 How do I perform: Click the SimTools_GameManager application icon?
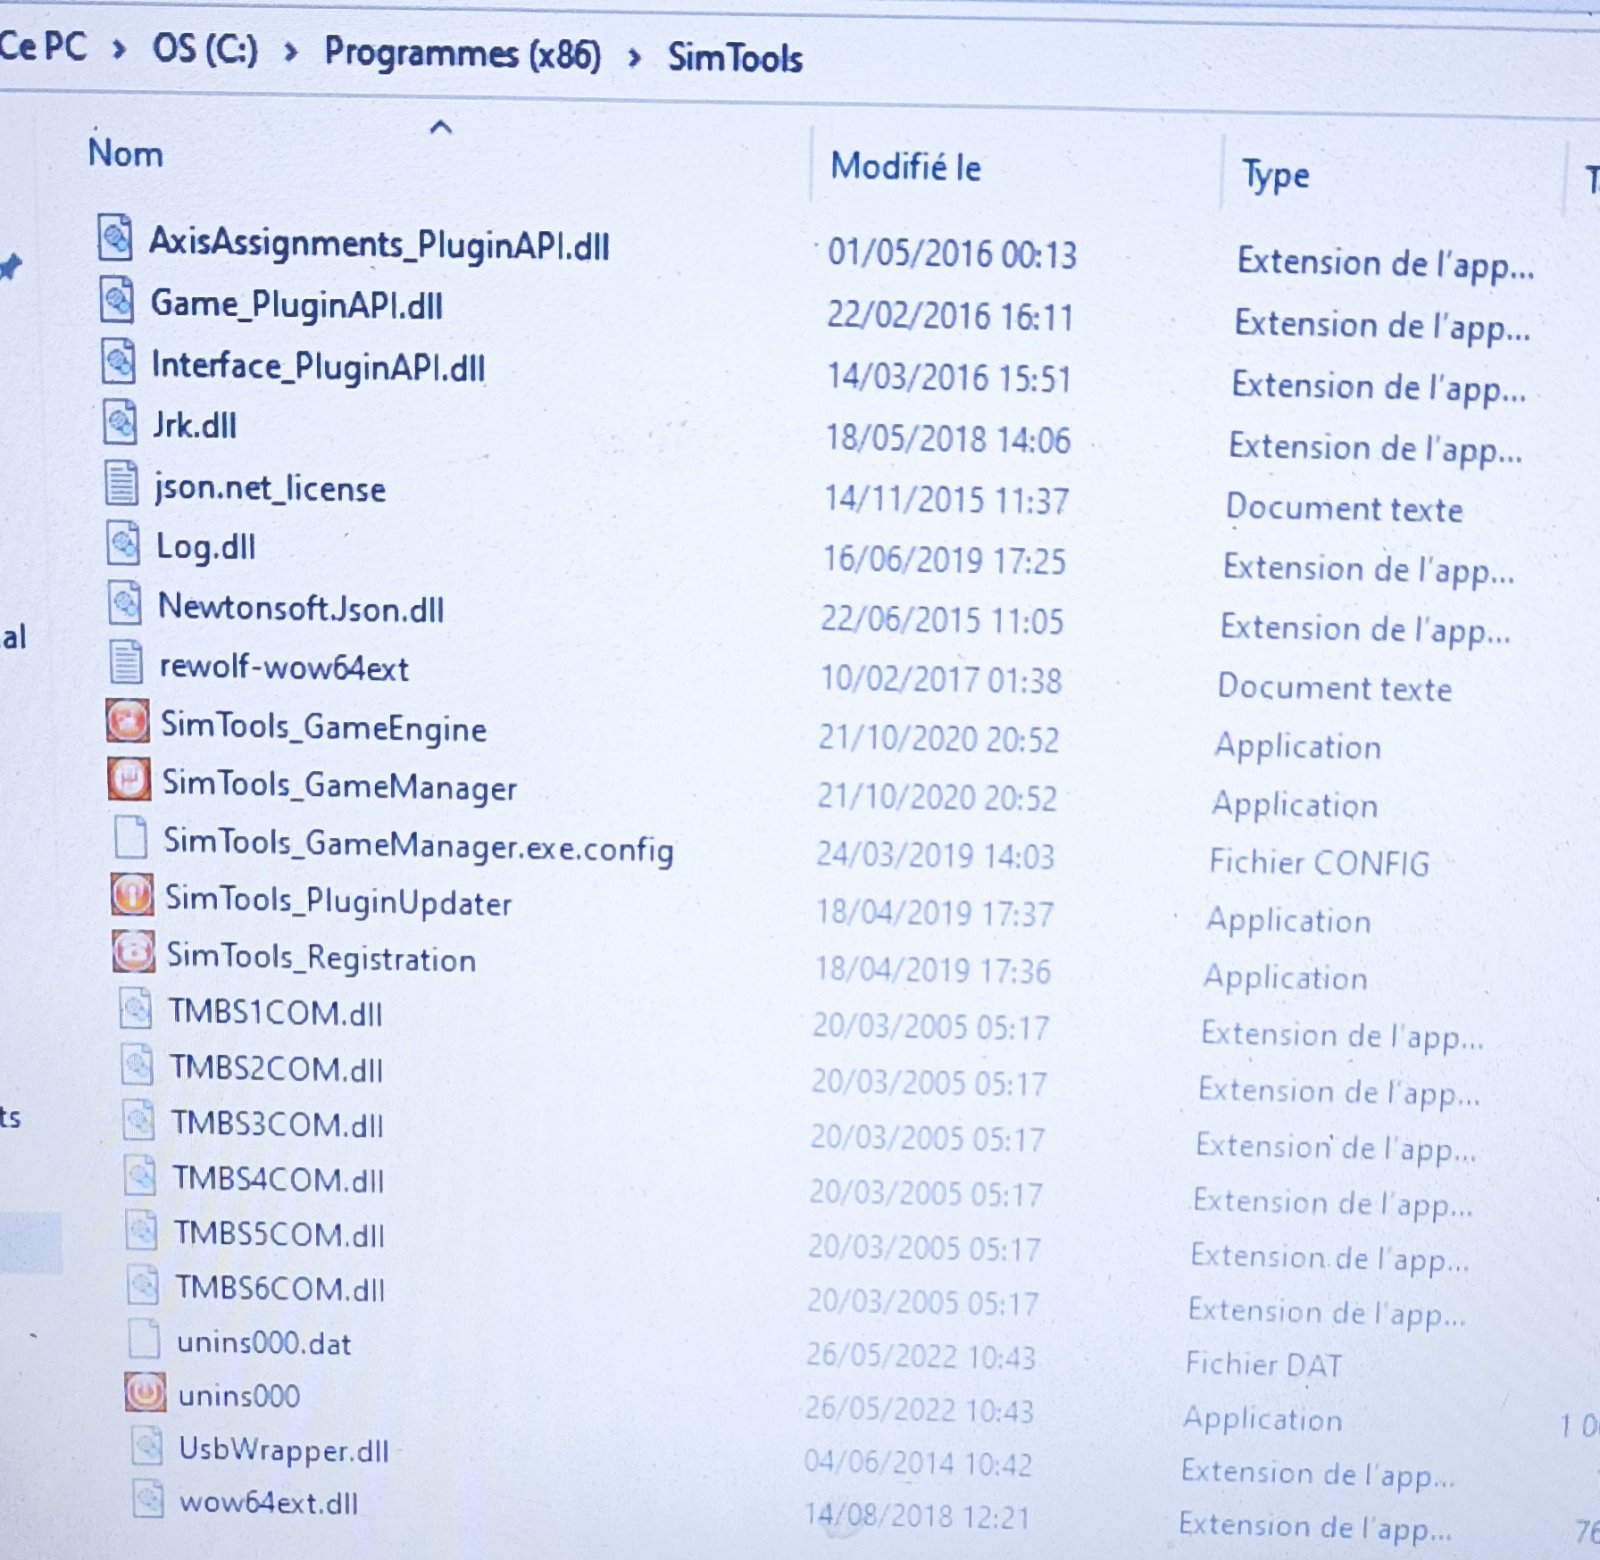pos(129,780)
